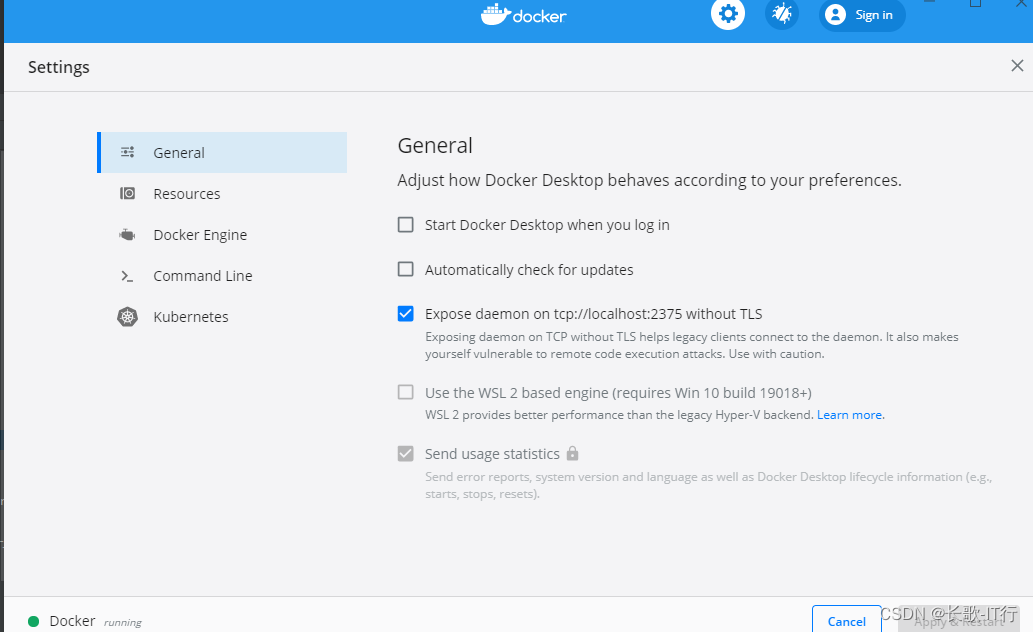Click the Exposing daemon on TCP warning text
Viewport: 1033px width, 632px height.
(x=692, y=345)
